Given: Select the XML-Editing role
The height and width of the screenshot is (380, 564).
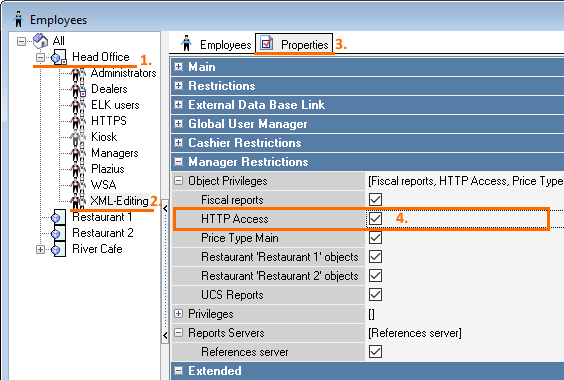Looking at the screenshot, I should 119,201.
